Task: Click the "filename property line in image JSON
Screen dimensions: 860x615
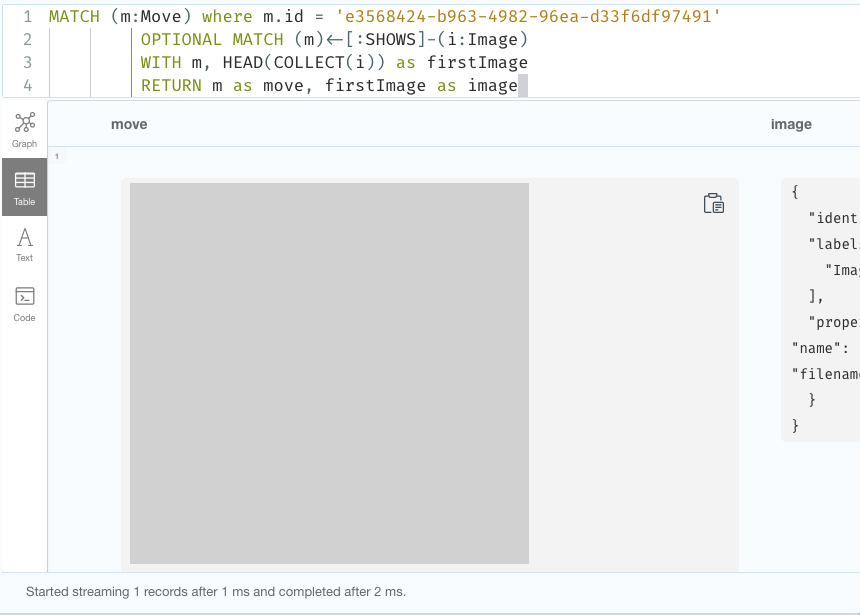Action: (x=825, y=374)
